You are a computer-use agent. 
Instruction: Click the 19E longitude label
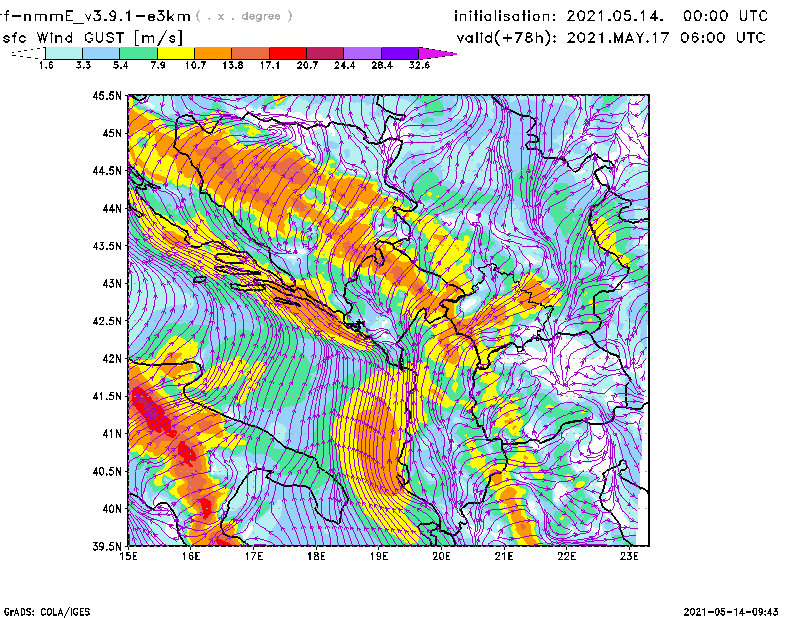click(x=379, y=556)
